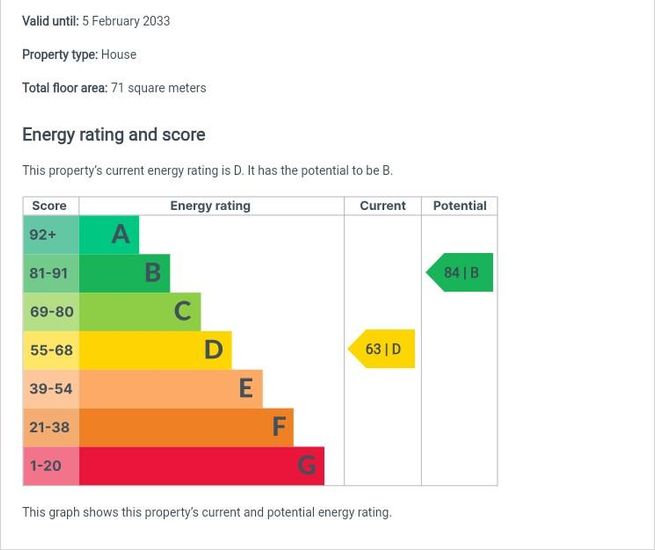Screen dimensions: 655x550
Task: Click the Energy rating and score heading
Action: pos(114,135)
